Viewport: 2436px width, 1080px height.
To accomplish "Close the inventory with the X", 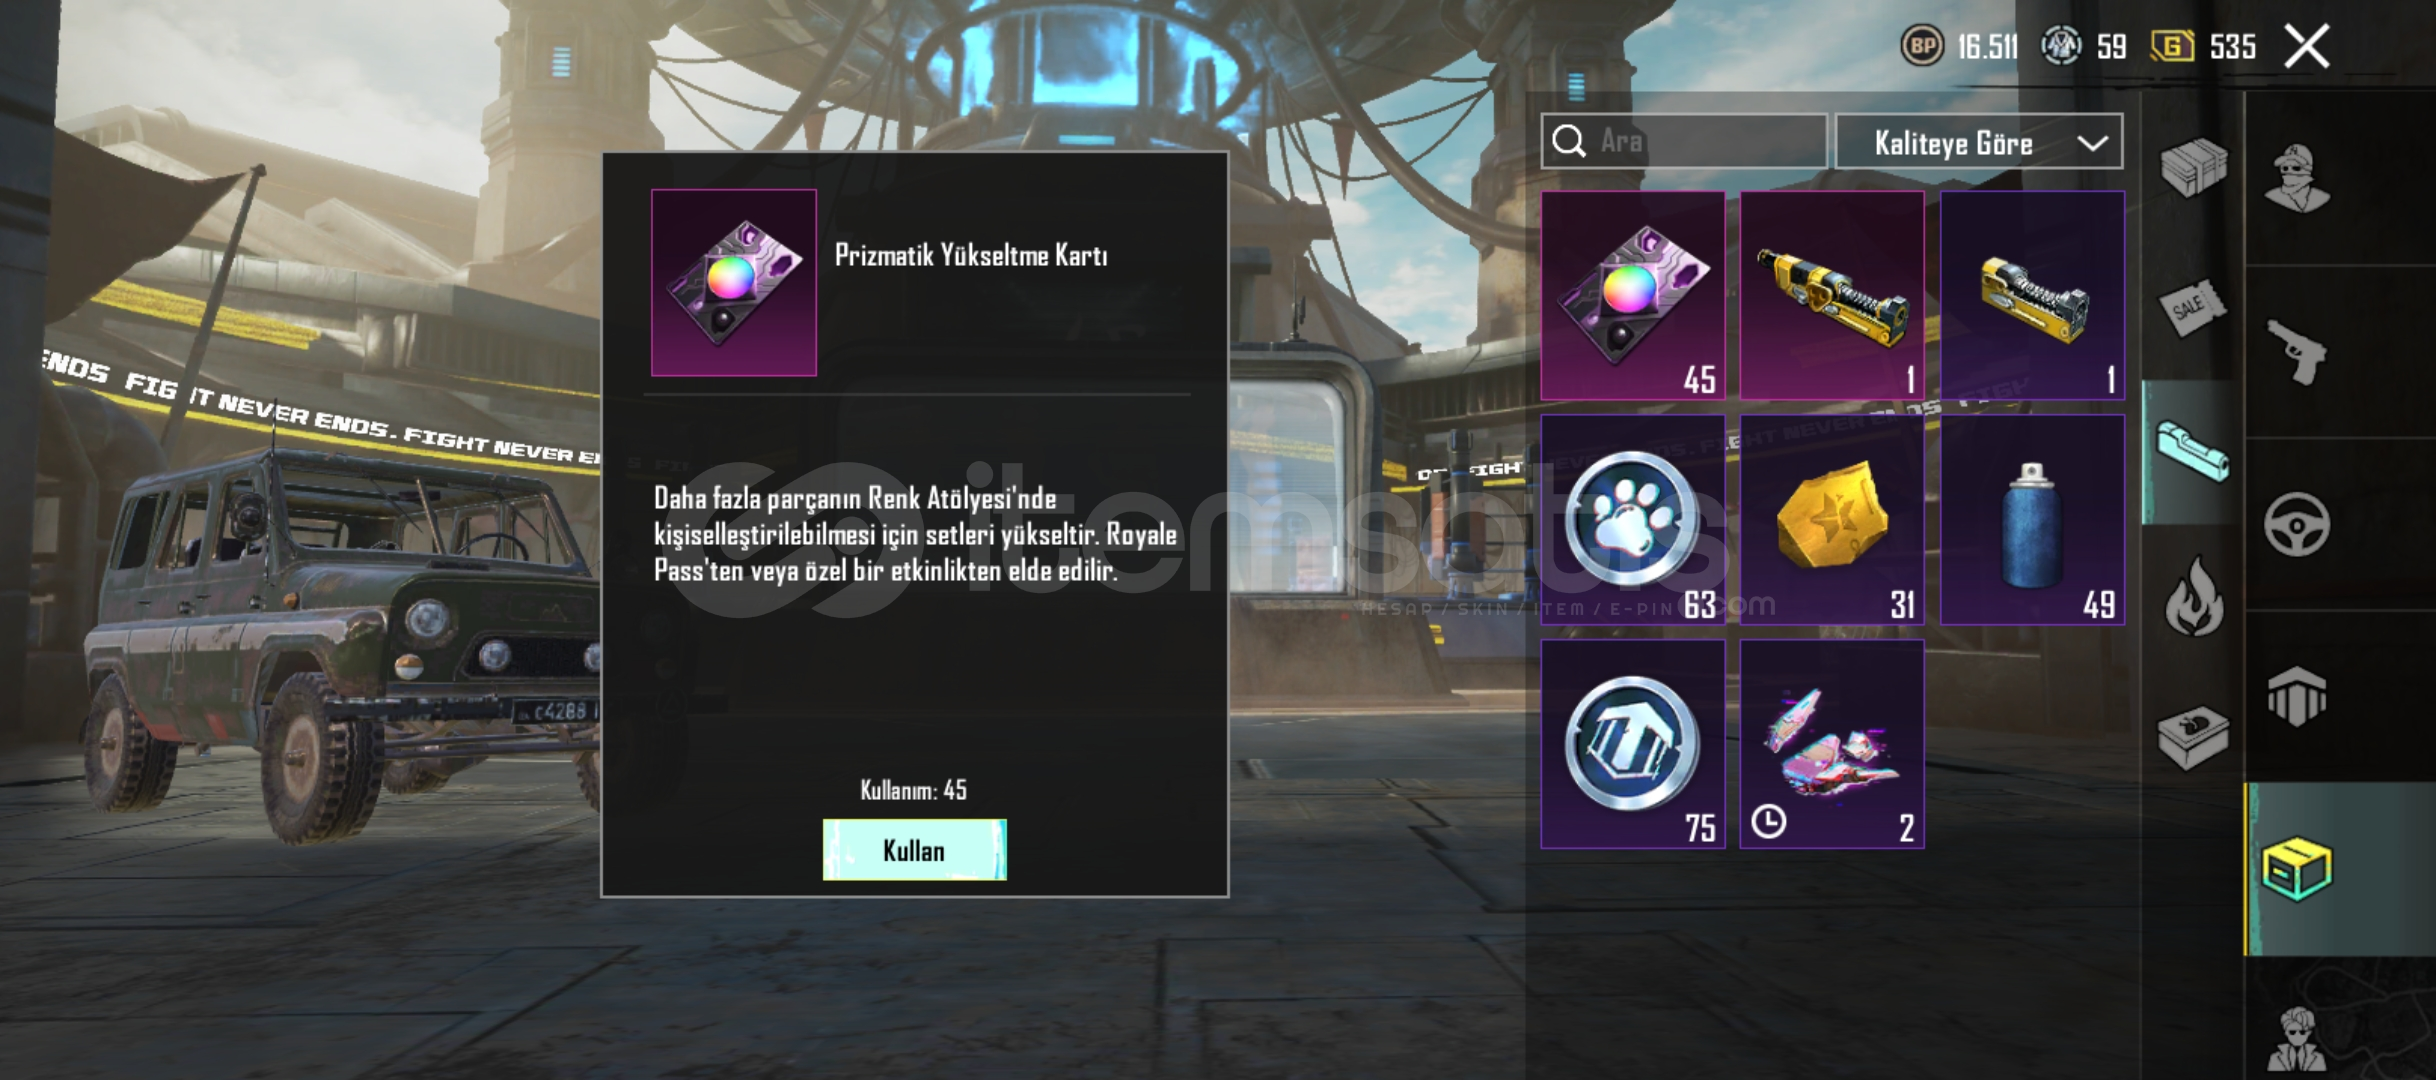I will click(x=2307, y=46).
